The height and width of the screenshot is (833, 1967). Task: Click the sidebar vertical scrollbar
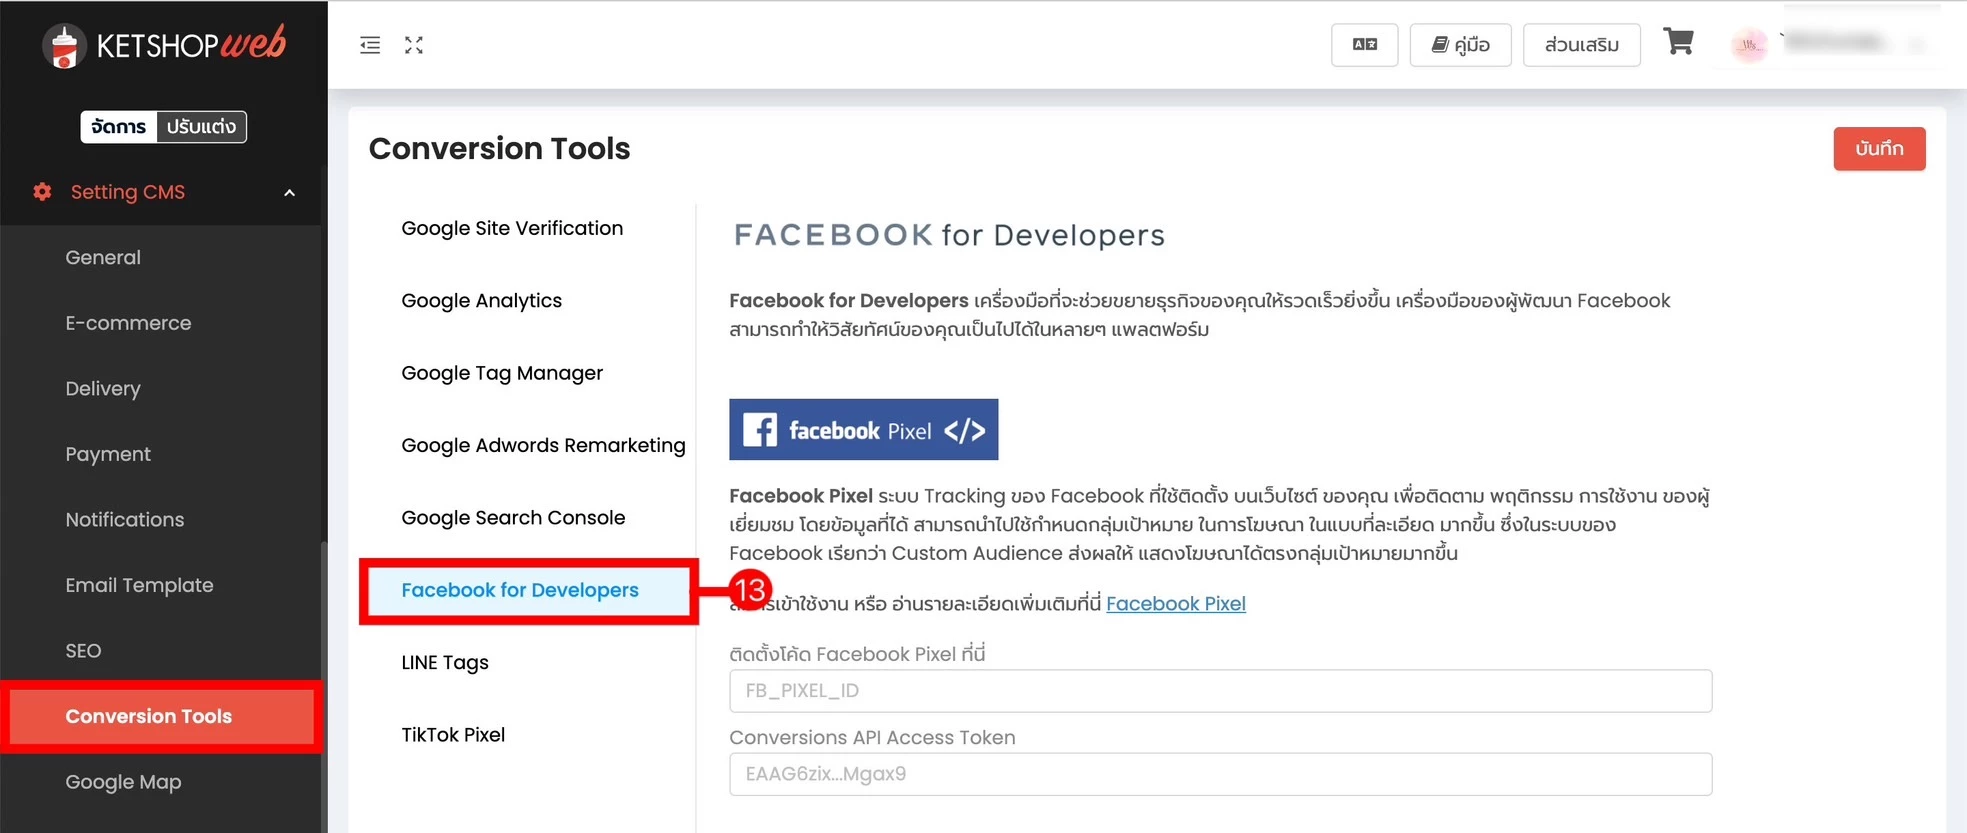tap(323, 686)
